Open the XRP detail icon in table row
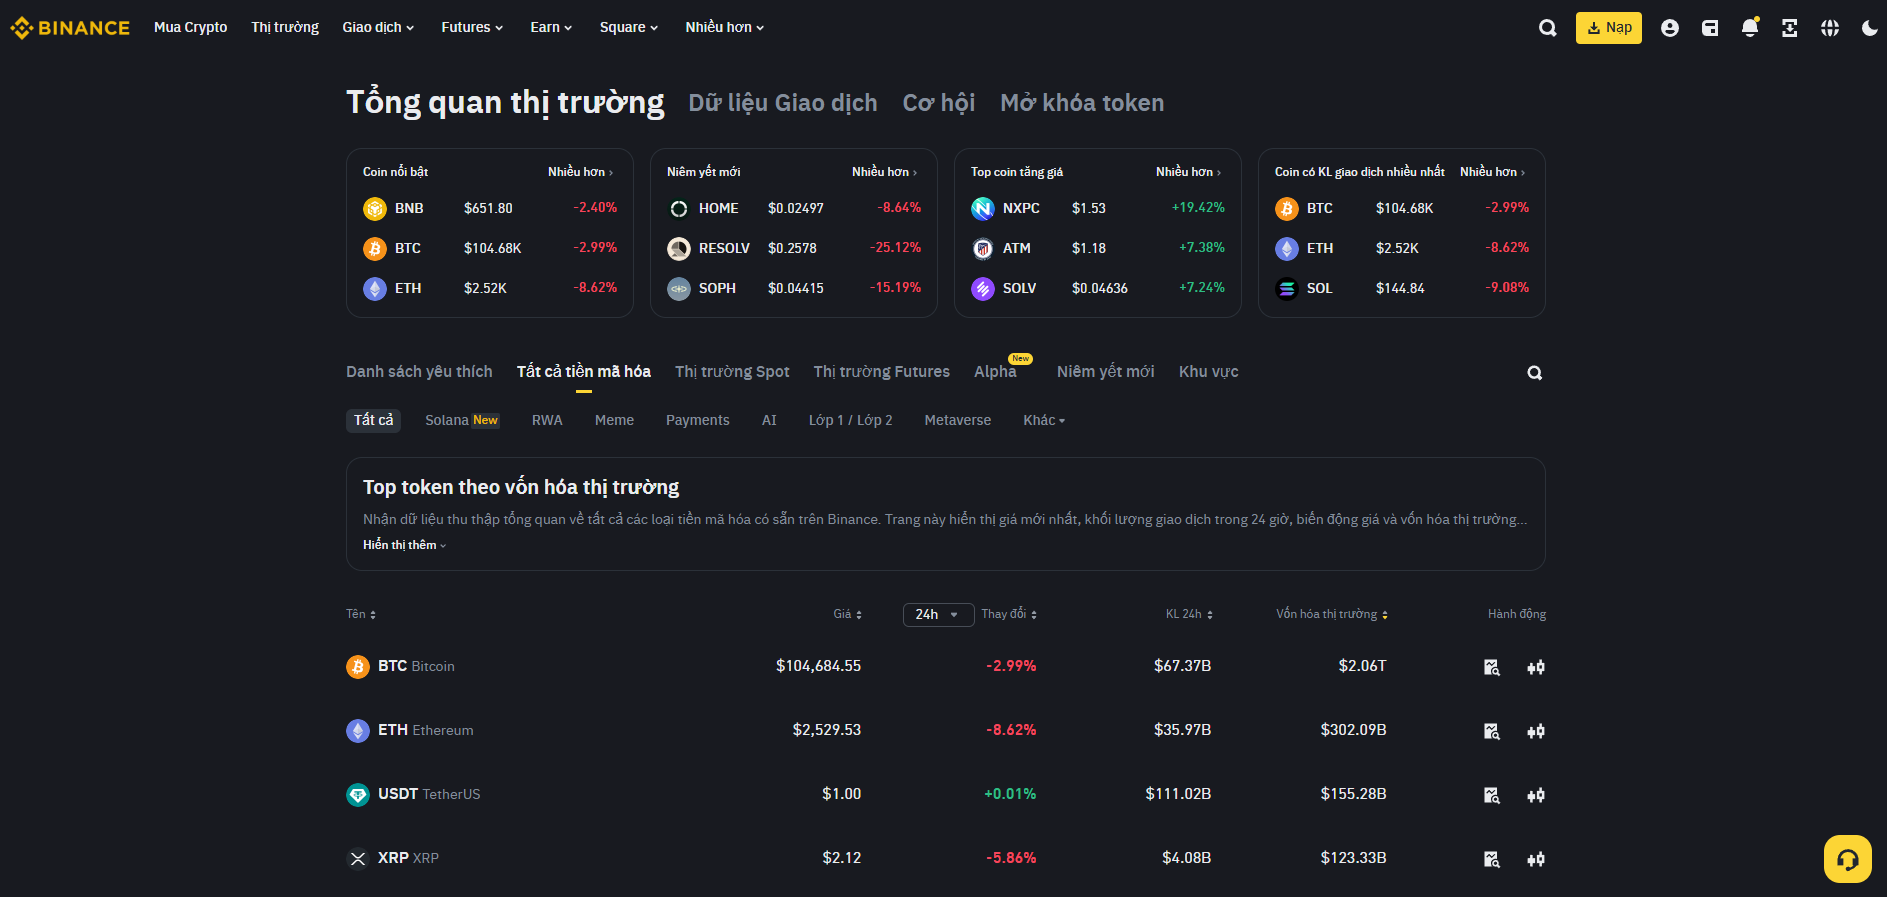The height and width of the screenshot is (897, 1887). 1492,859
